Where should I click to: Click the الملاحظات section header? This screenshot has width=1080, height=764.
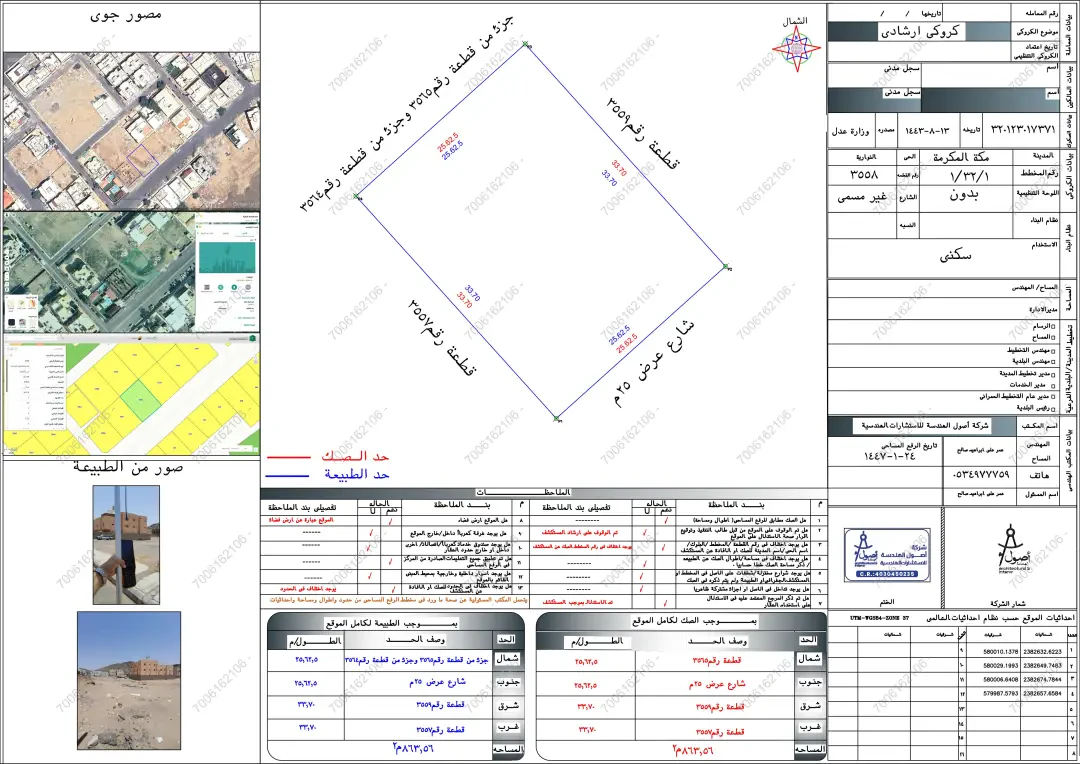[x=525, y=492]
